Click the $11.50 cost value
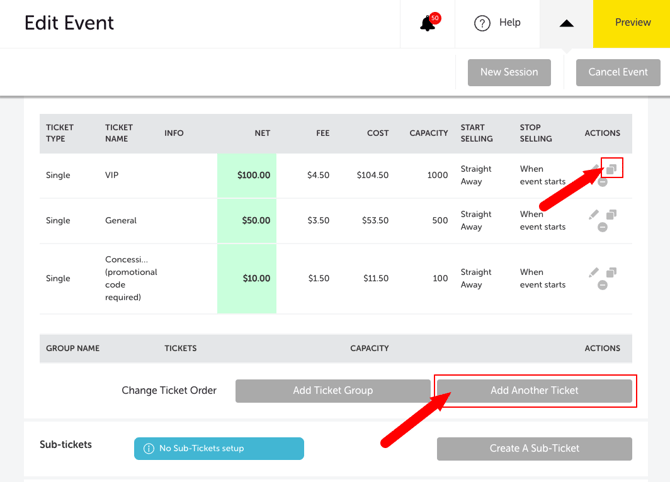 [376, 279]
